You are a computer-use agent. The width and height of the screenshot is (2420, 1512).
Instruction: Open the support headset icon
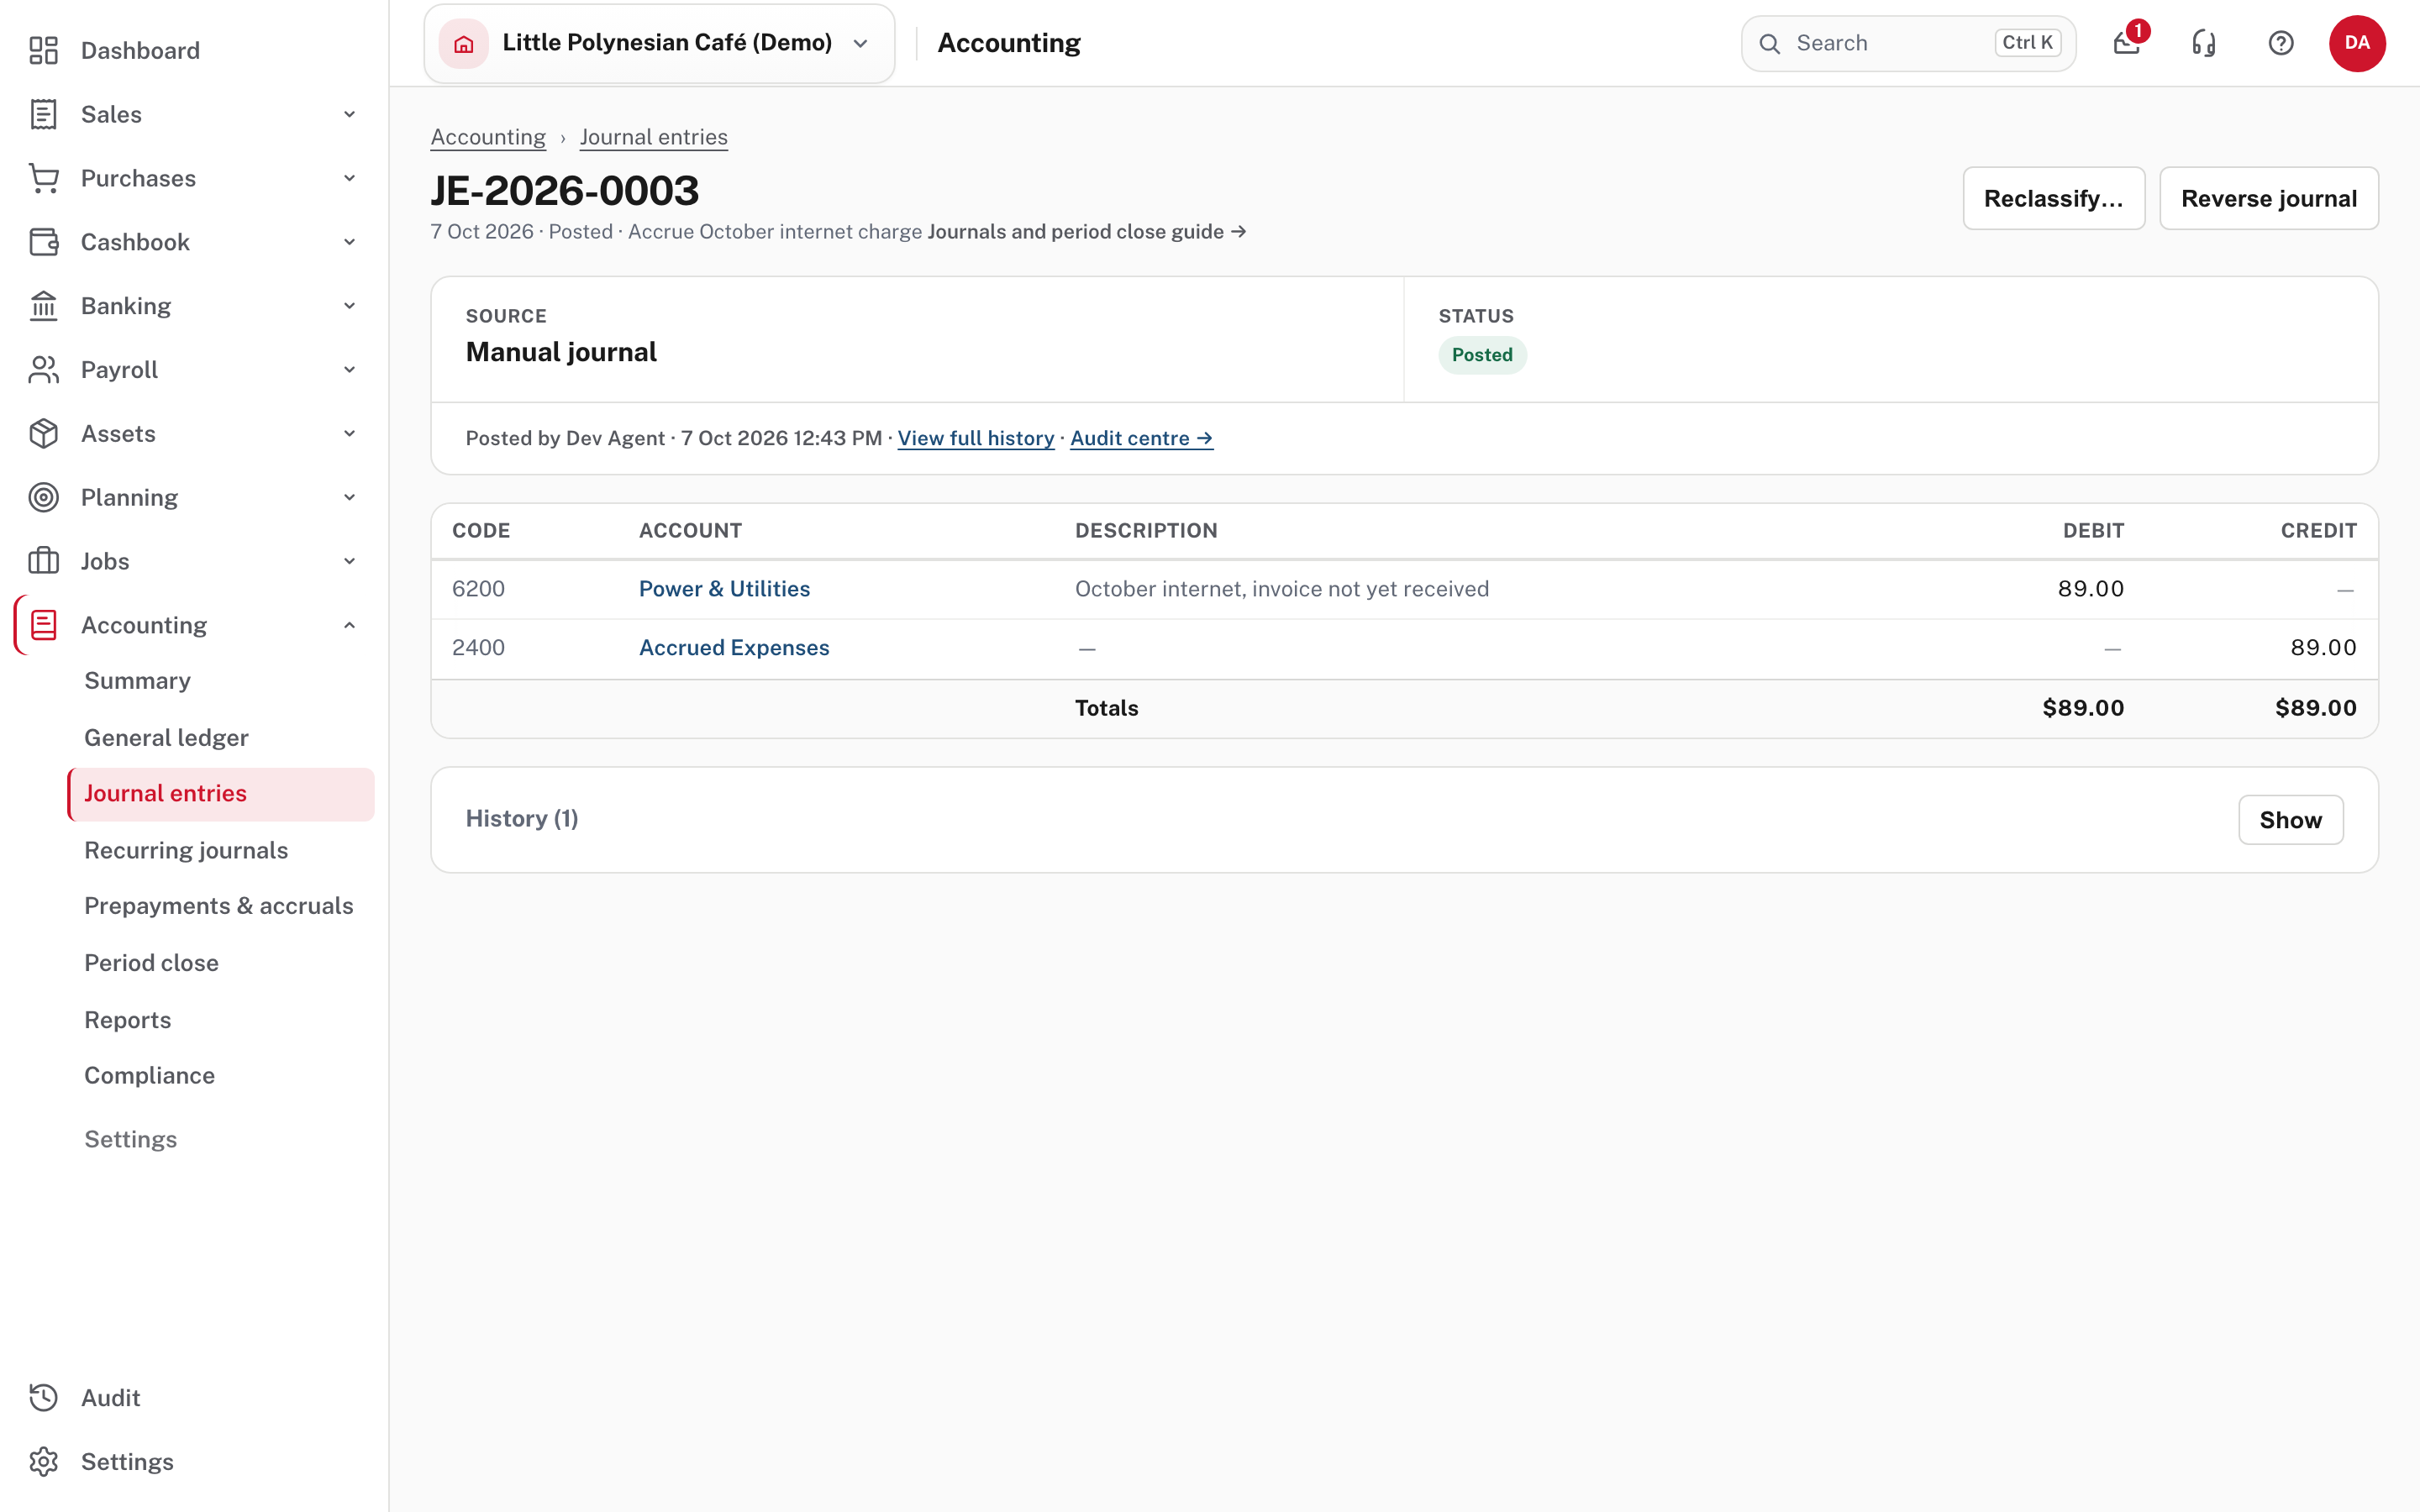2204,43
